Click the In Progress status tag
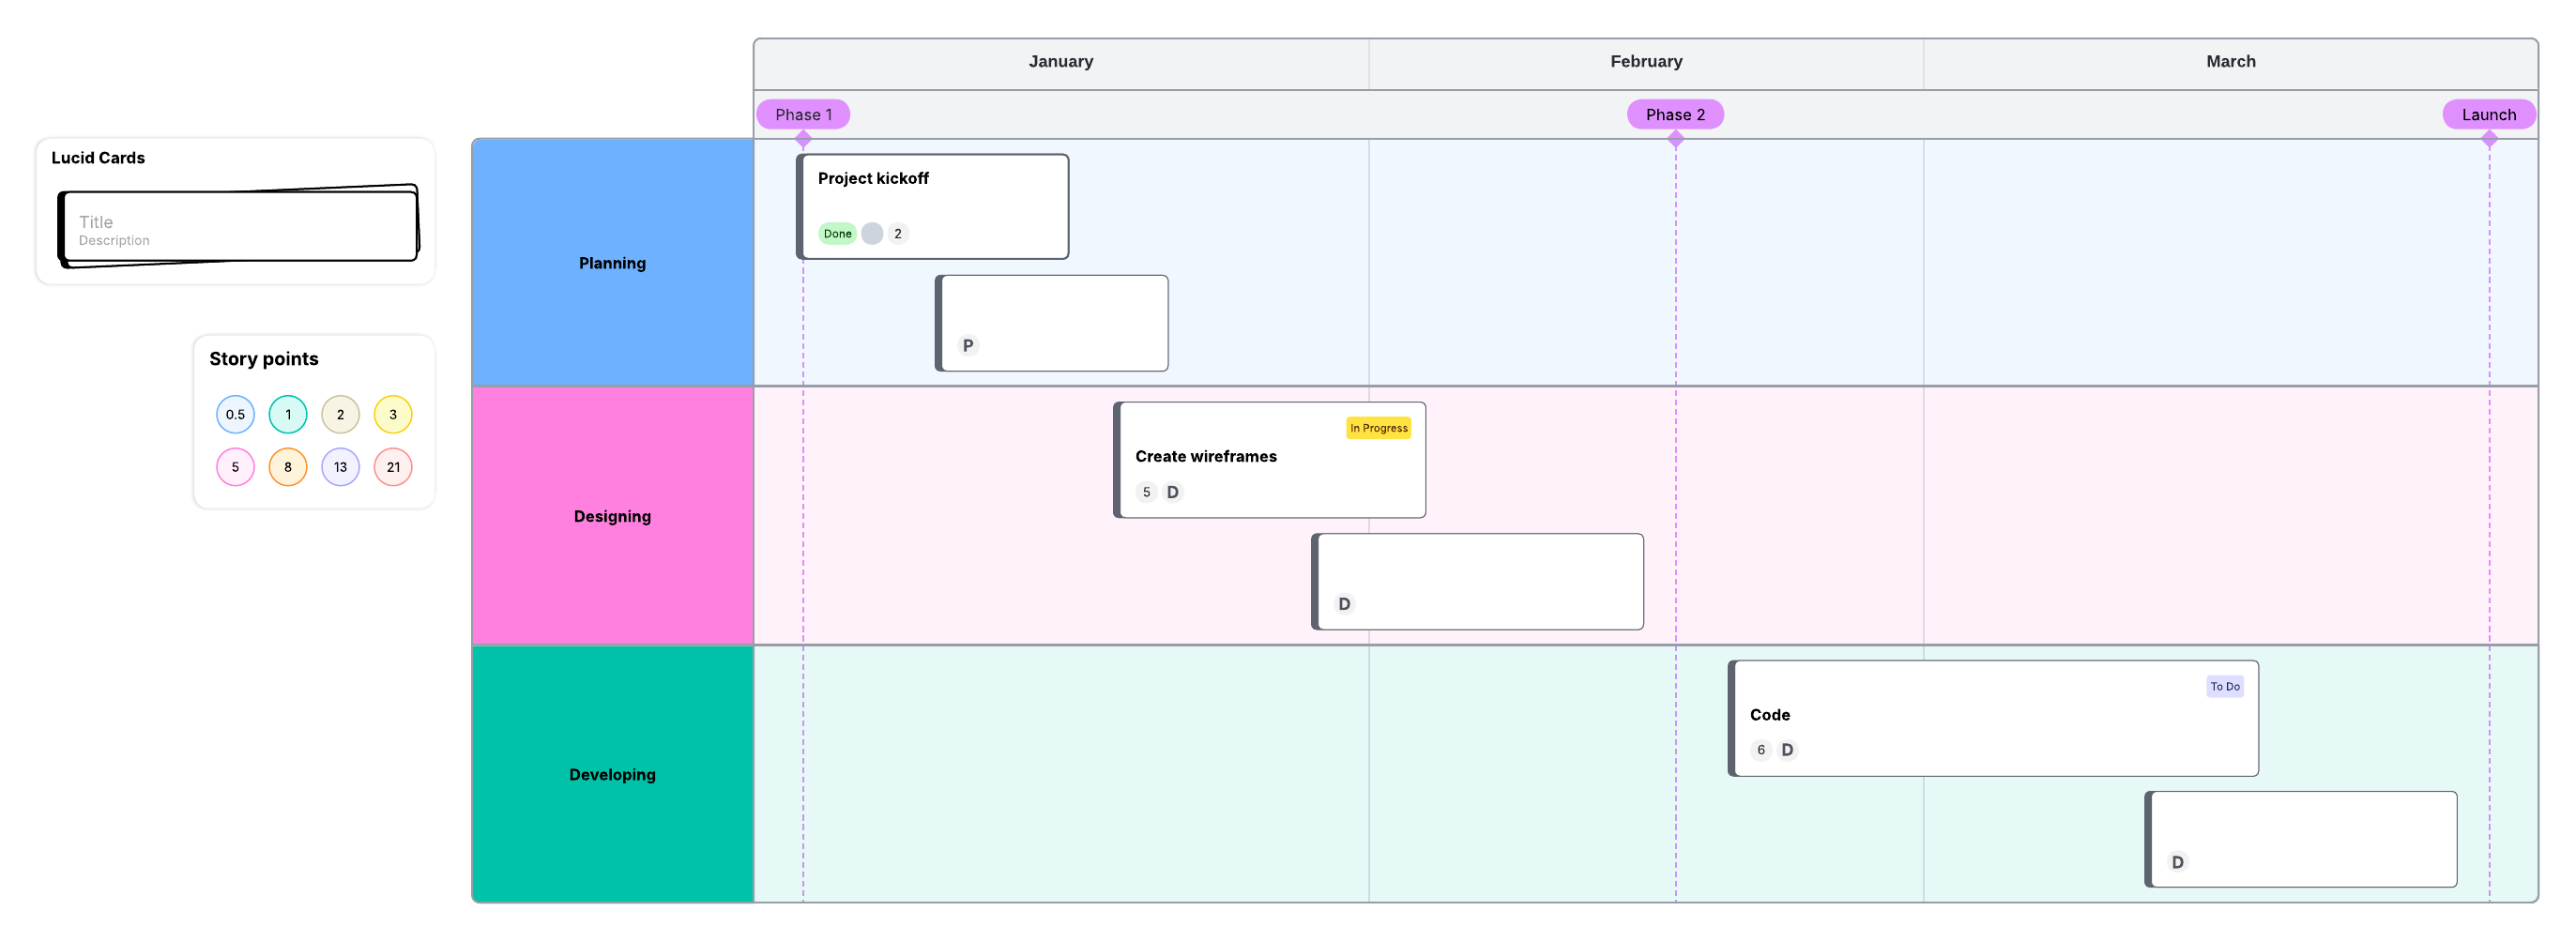This screenshot has width=2576, height=941. click(x=1377, y=428)
